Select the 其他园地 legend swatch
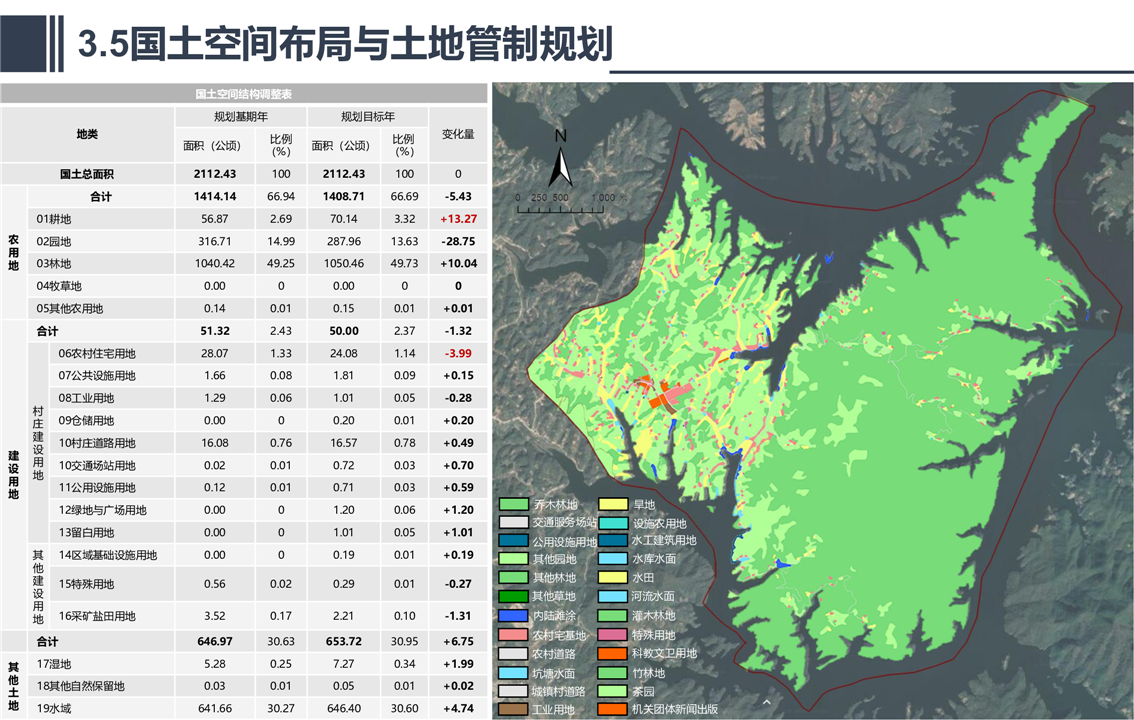 [513, 559]
